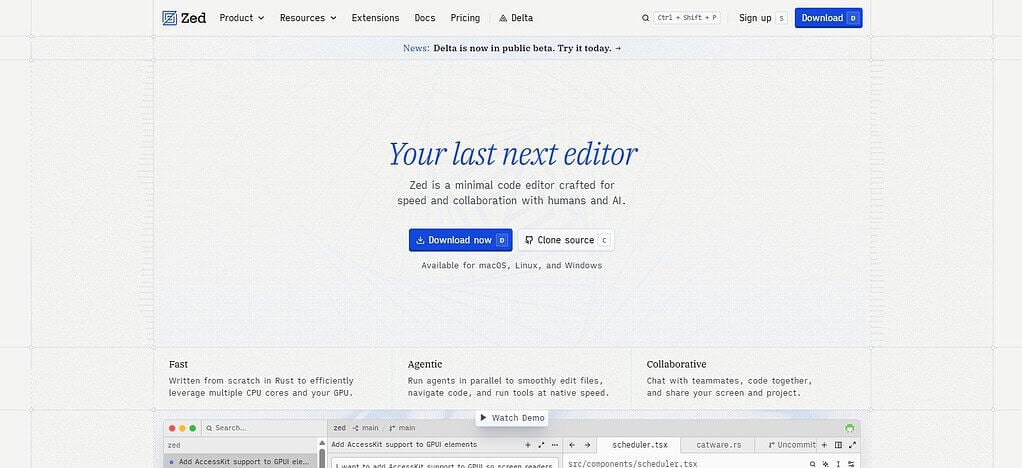Click the 'Your last next editor' headline
The image size is (1022, 468).
[513, 154]
